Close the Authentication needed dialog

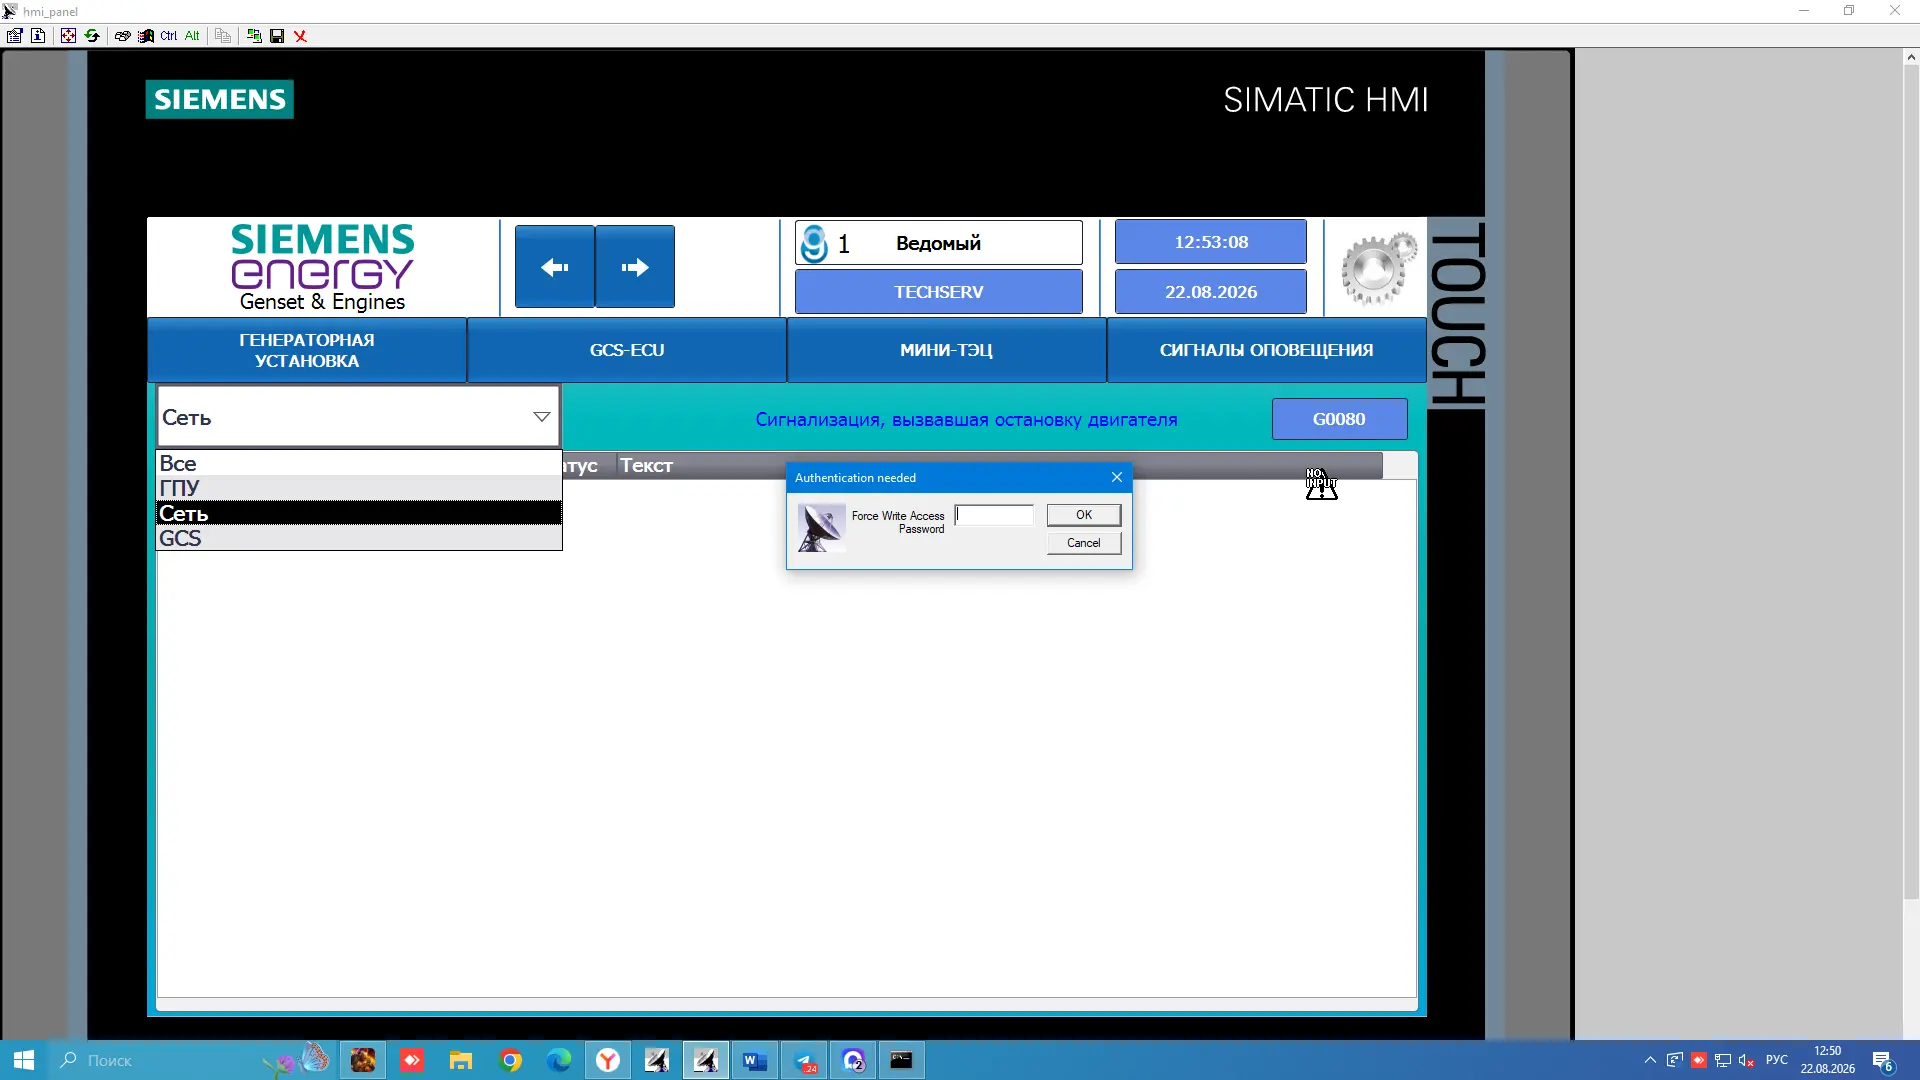[x=1117, y=478]
